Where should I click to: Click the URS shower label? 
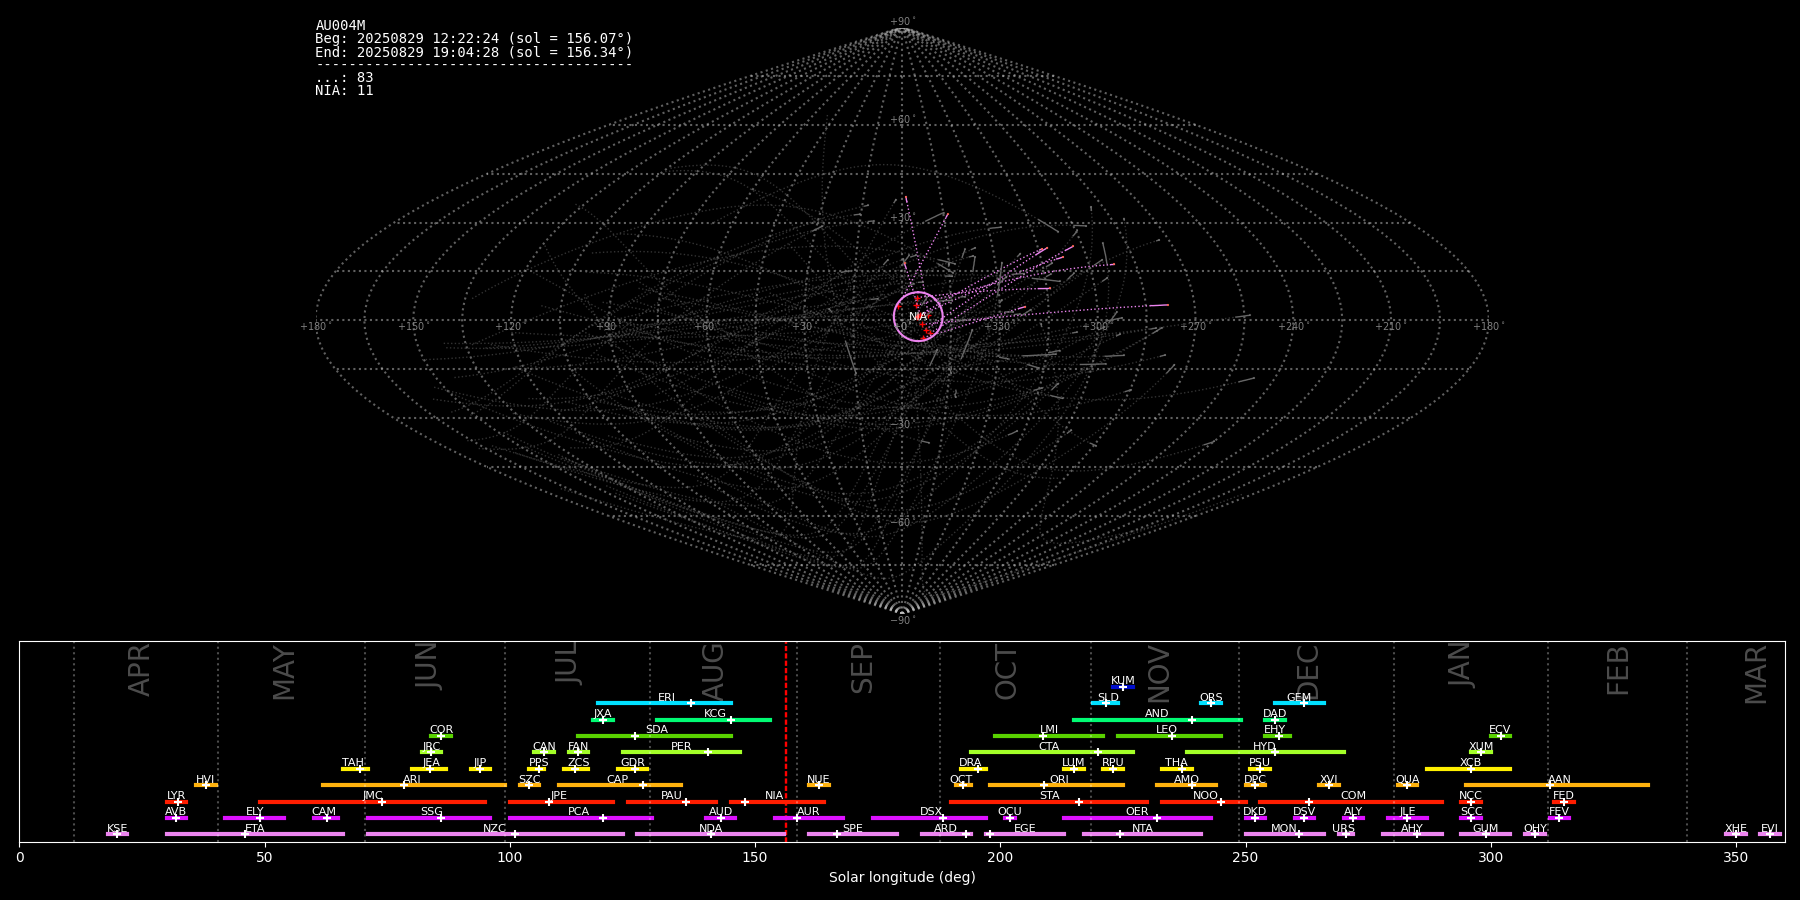pos(1343,829)
